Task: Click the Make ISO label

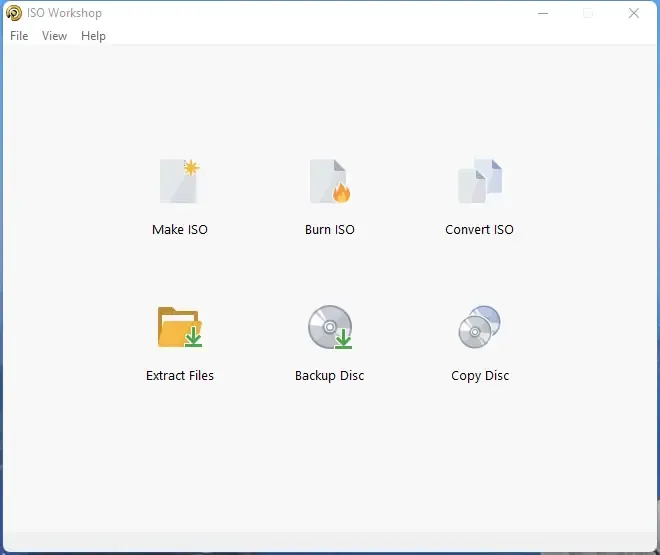Action: pyautogui.click(x=180, y=230)
